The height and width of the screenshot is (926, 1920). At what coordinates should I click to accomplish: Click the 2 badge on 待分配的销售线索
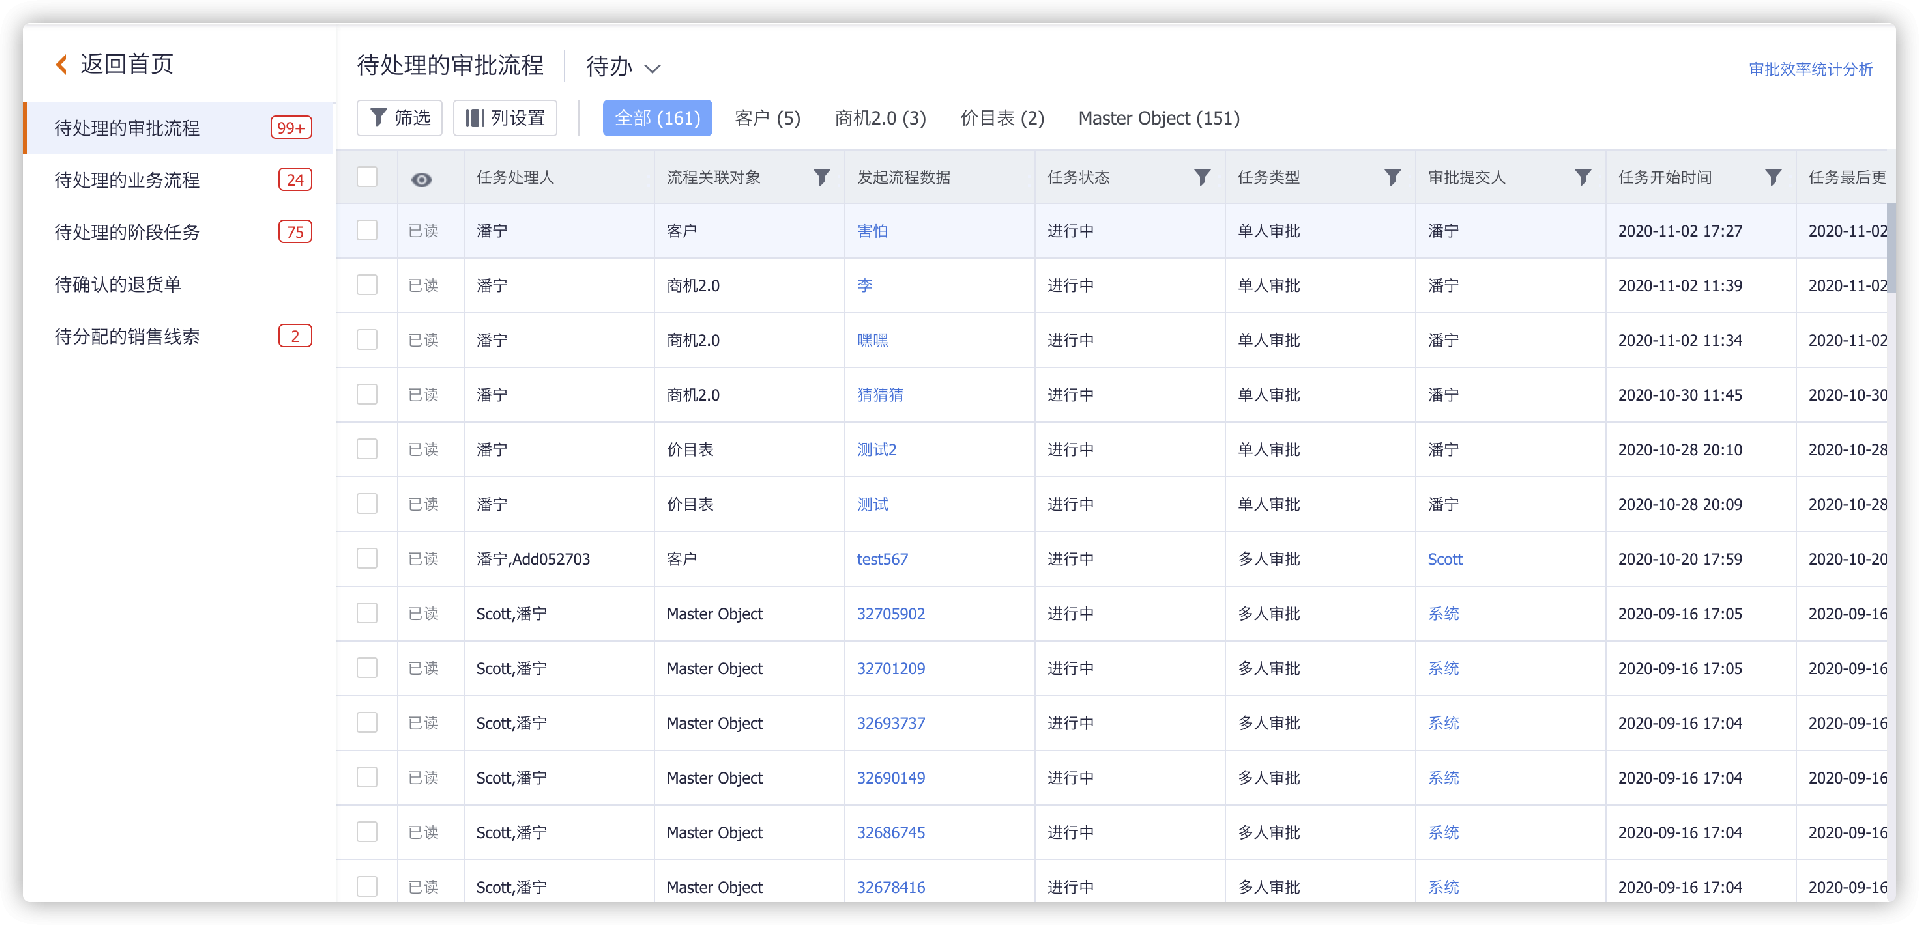click(x=295, y=336)
